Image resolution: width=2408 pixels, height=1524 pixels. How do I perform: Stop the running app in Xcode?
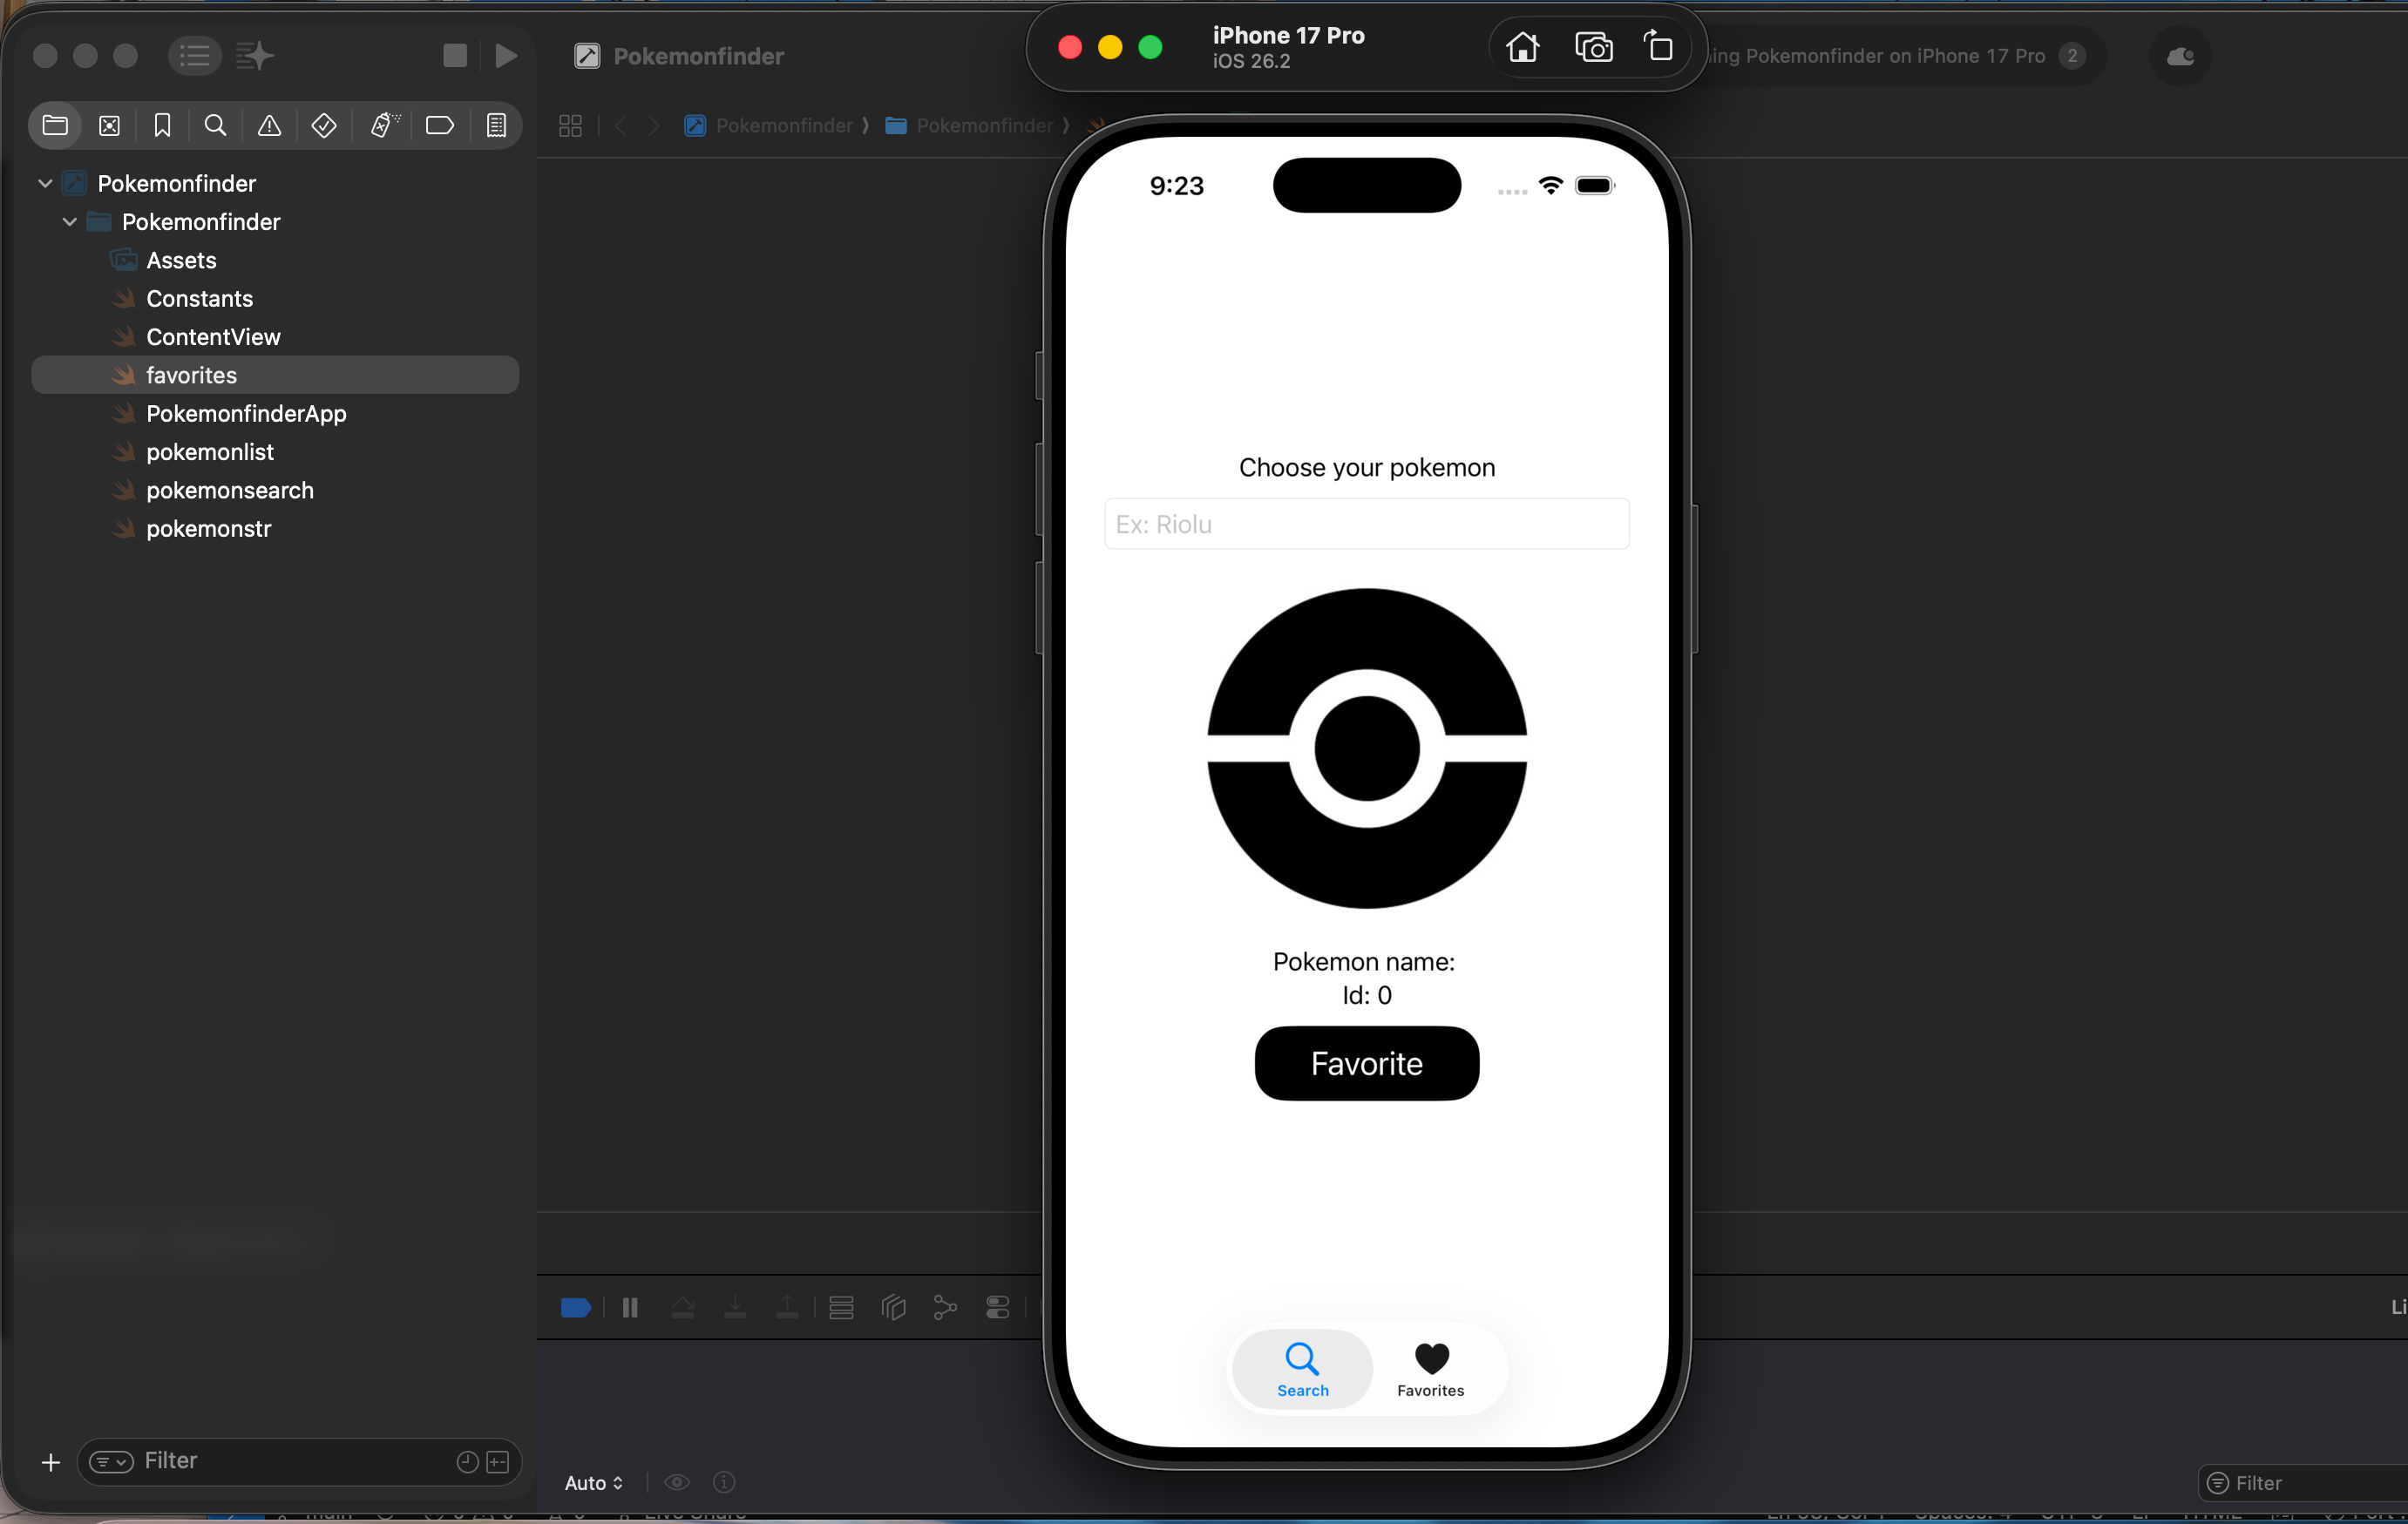click(455, 55)
